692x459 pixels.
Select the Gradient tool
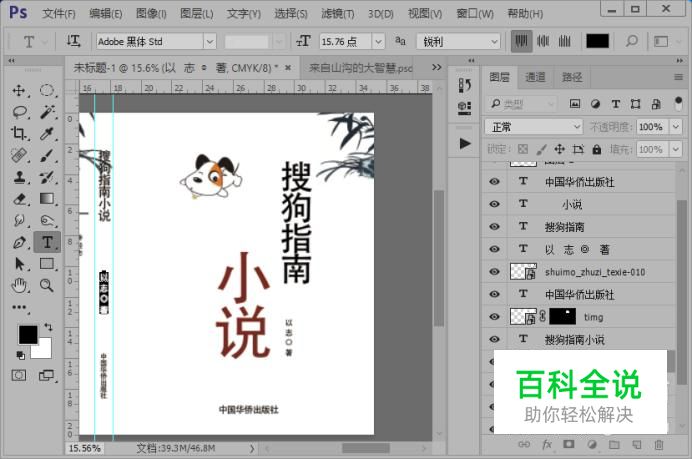coord(47,199)
